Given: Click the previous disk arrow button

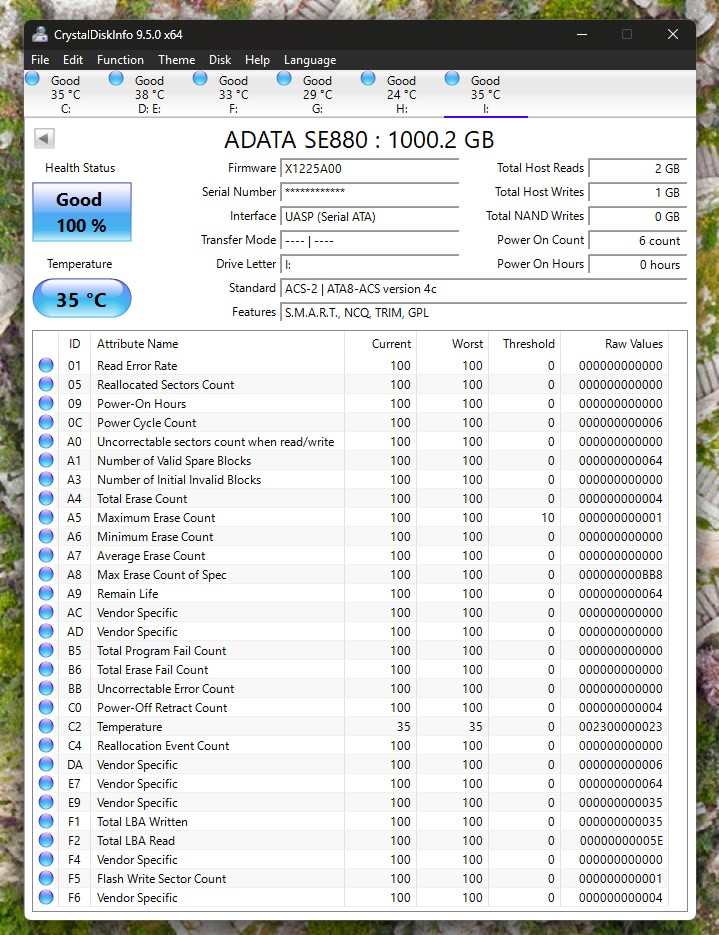Looking at the screenshot, I should (x=44, y=138).
